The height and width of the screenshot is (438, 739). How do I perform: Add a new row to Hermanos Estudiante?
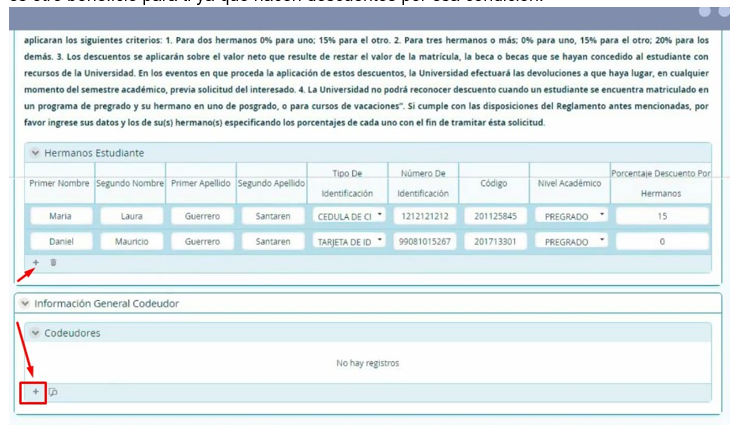coord(36,263)
